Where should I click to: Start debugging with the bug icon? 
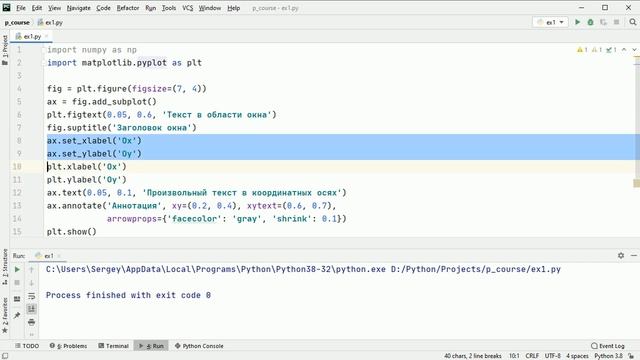[x=591, y=22]
